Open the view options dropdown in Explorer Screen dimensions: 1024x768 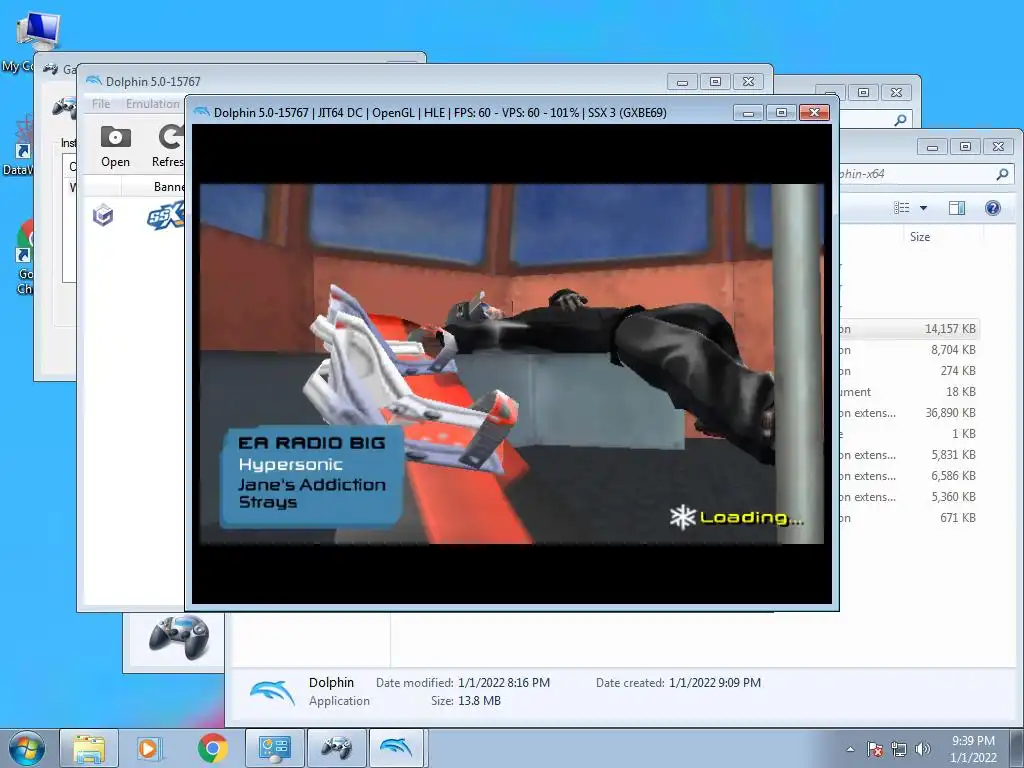tap(923, 208)
